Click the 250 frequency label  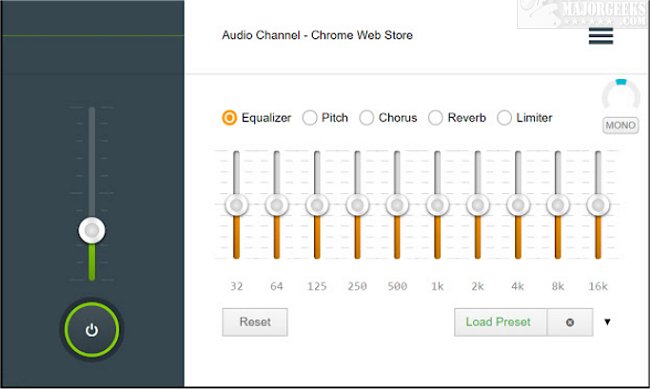[357, 286]
